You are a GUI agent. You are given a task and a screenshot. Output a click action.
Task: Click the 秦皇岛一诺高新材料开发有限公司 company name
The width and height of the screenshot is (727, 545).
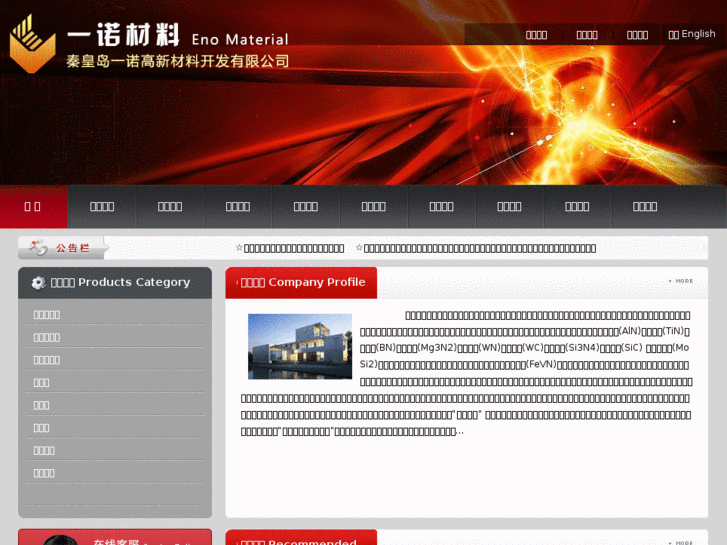(x=178, y=61)
